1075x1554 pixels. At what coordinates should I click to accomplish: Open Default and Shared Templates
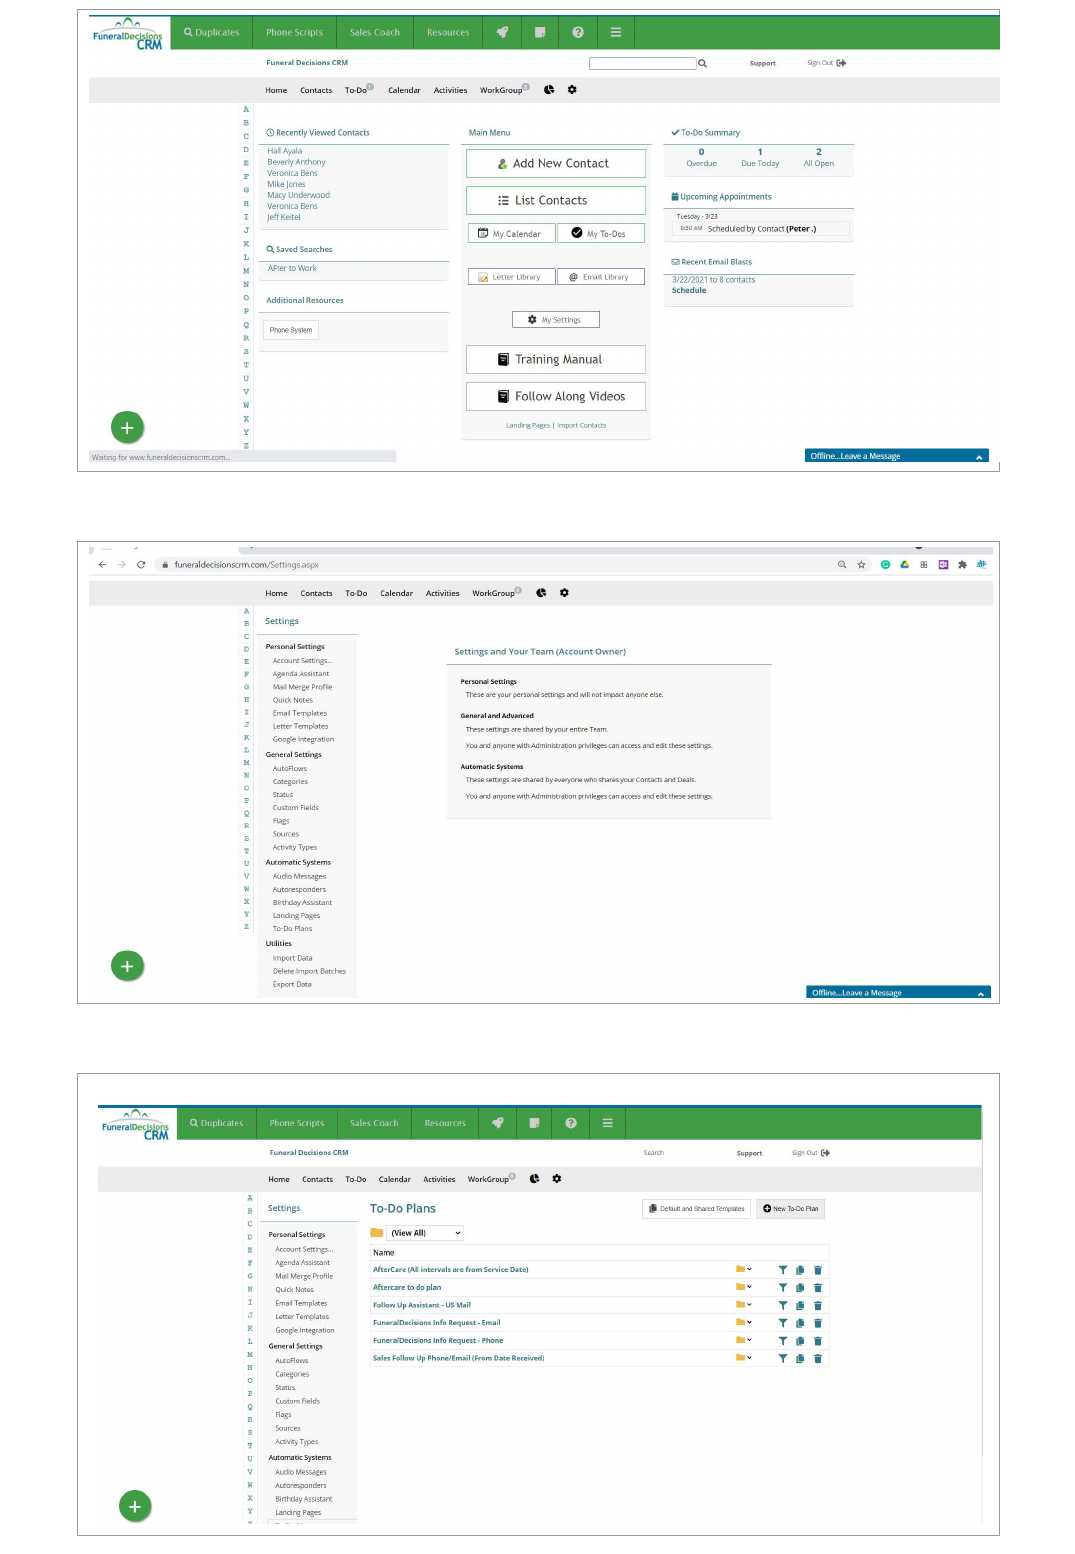coord(696,1209)
